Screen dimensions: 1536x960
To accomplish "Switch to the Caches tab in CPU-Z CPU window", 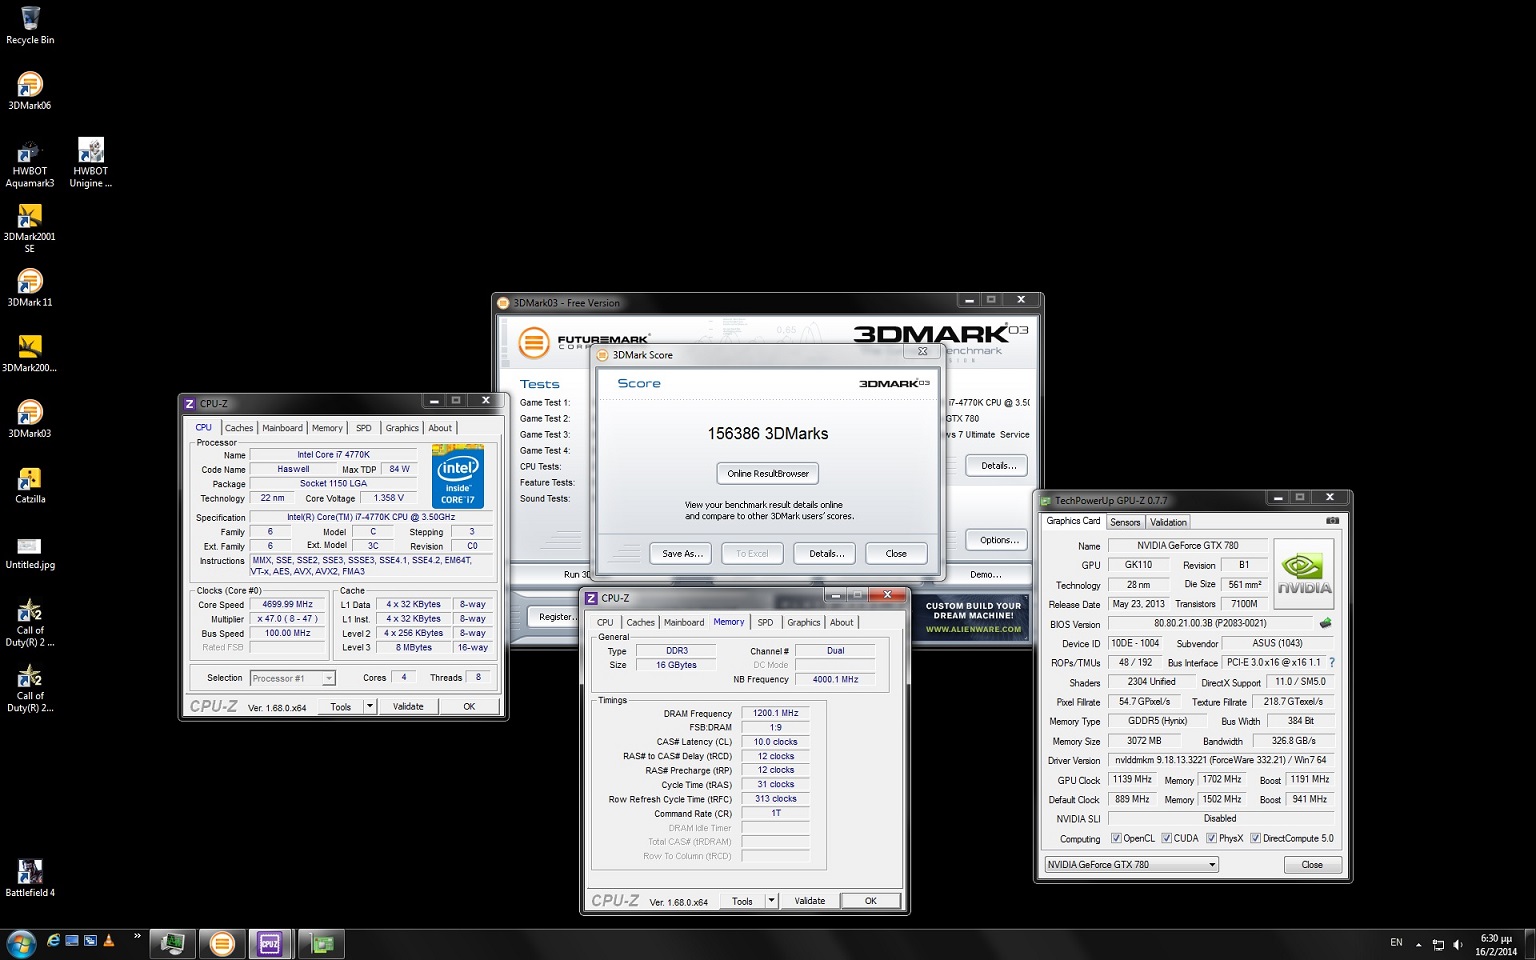I will [x=239, y=428].
